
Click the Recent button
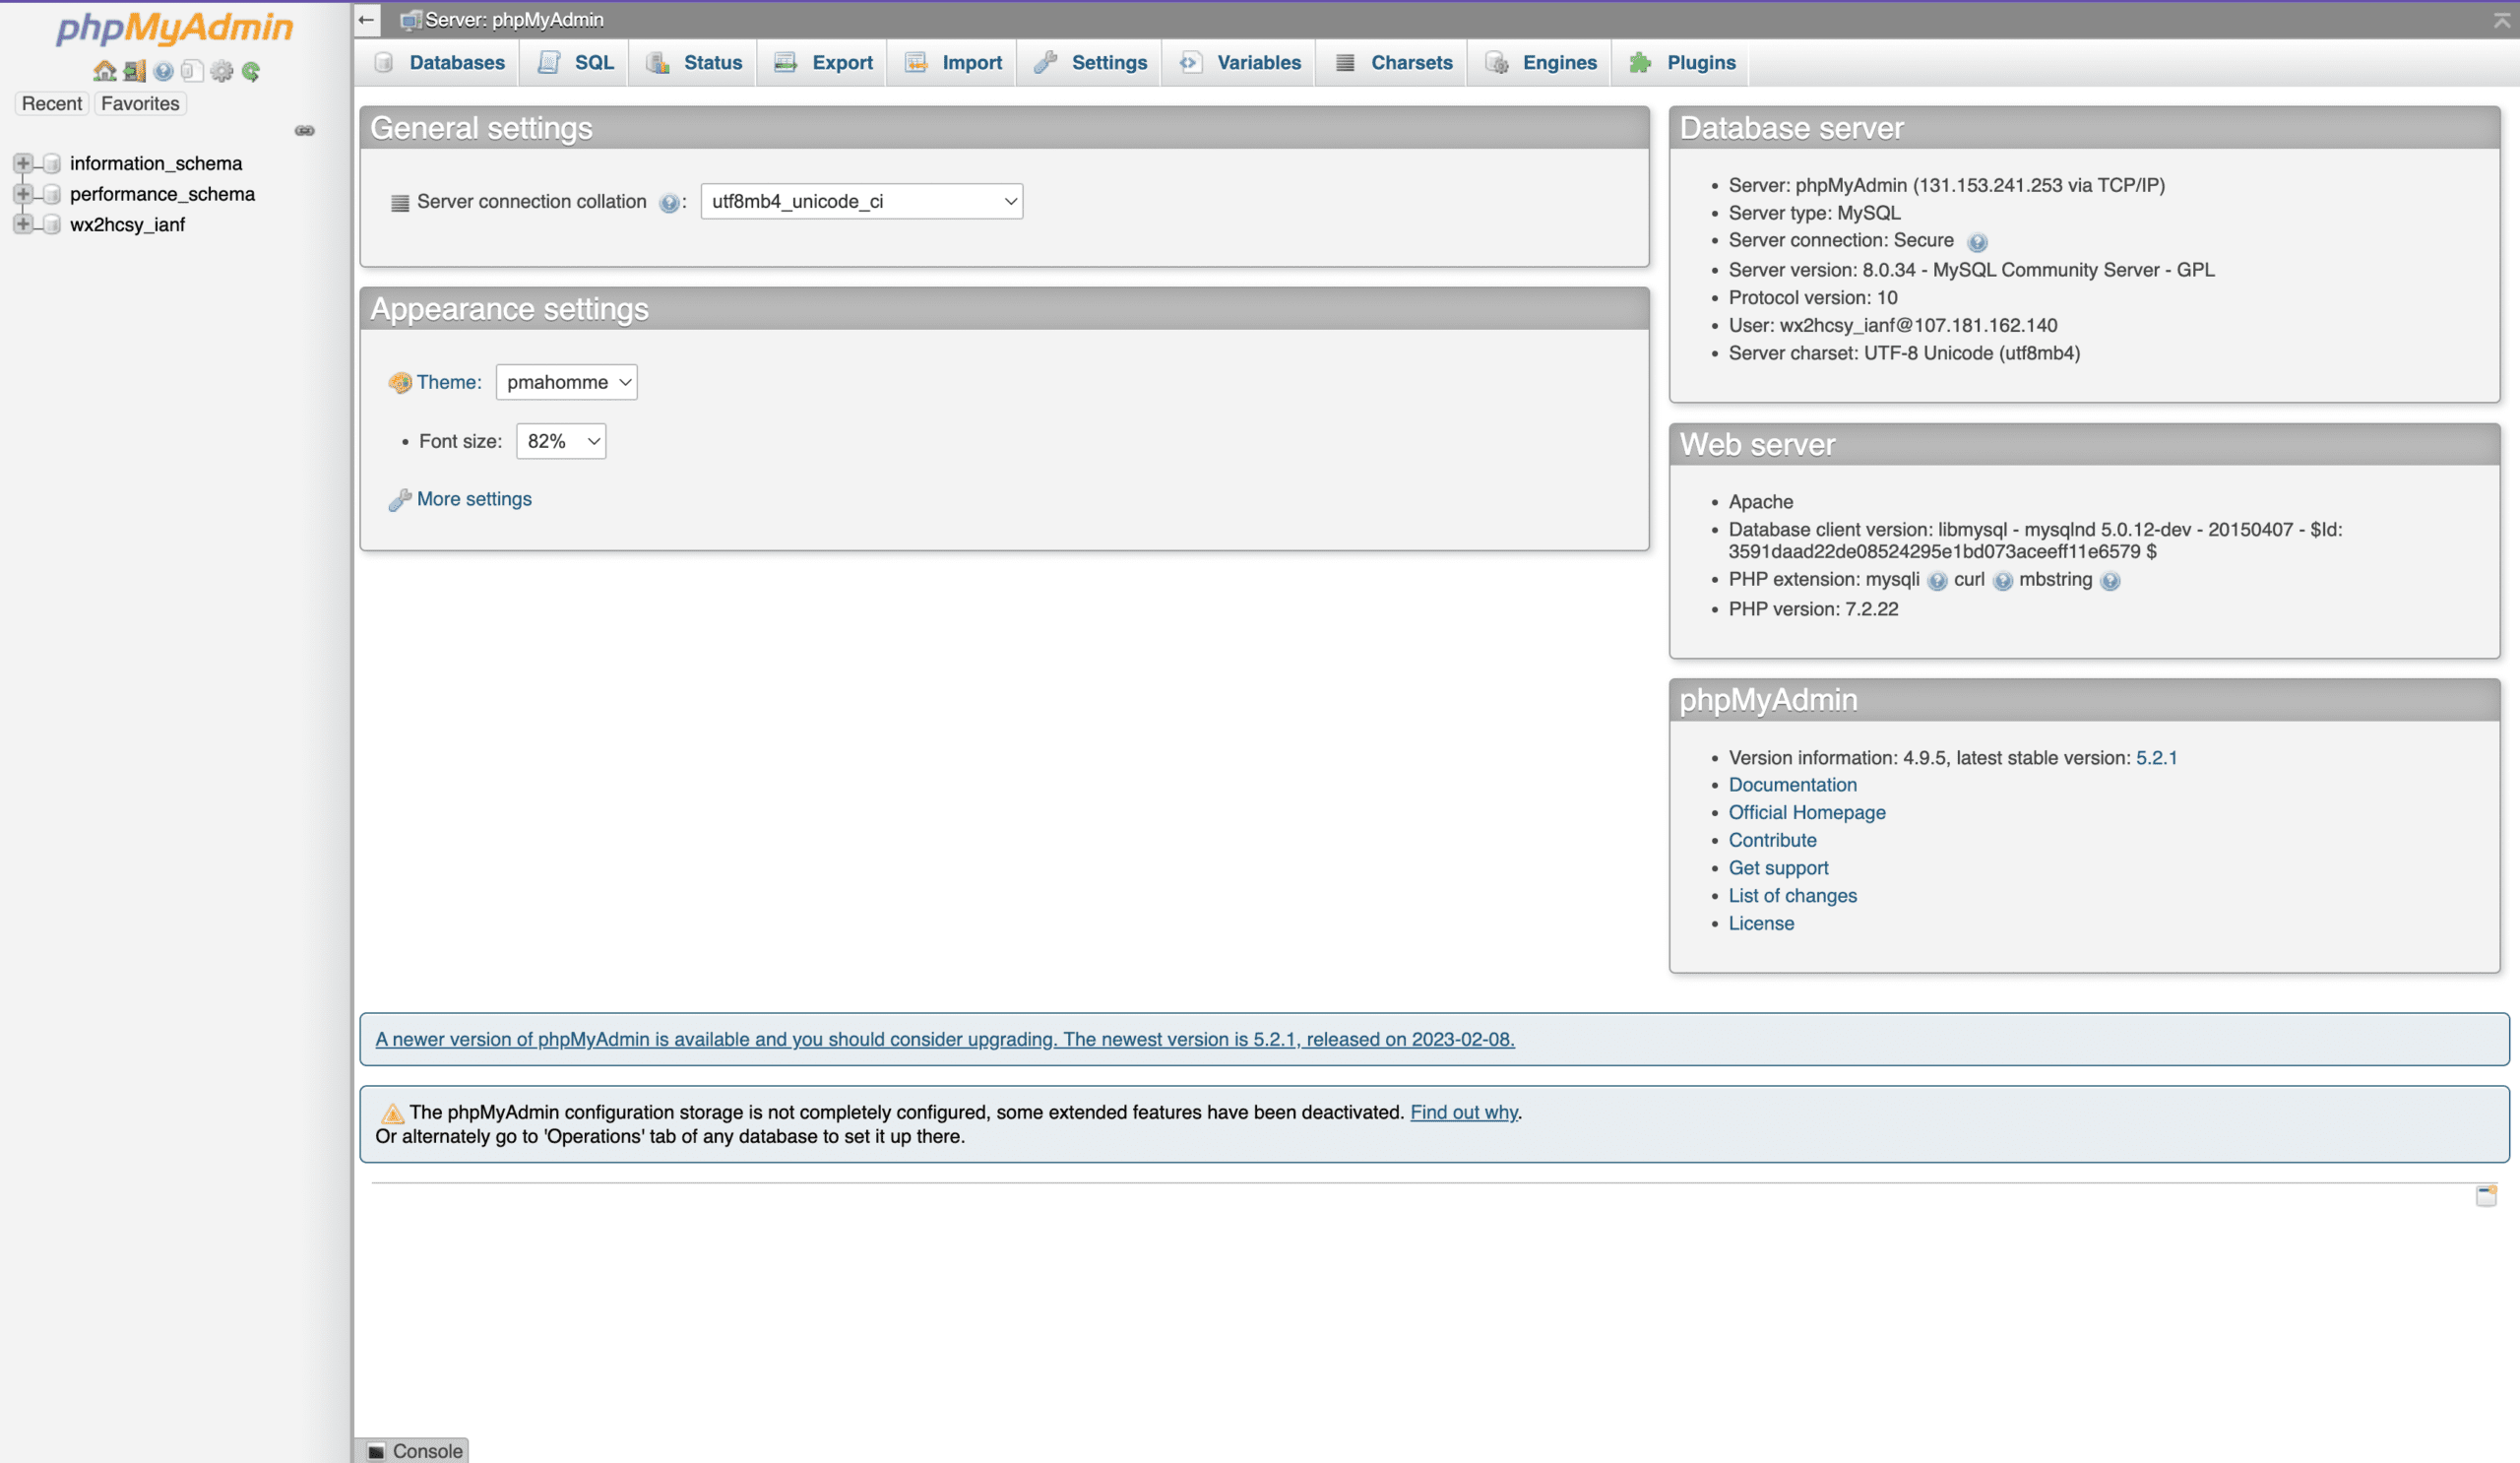[x=52, y=103]
